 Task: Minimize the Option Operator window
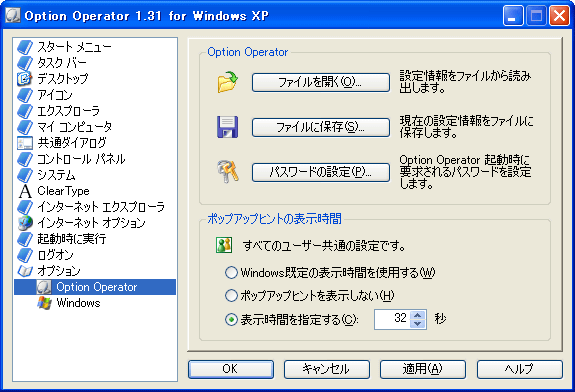point(513,16)
